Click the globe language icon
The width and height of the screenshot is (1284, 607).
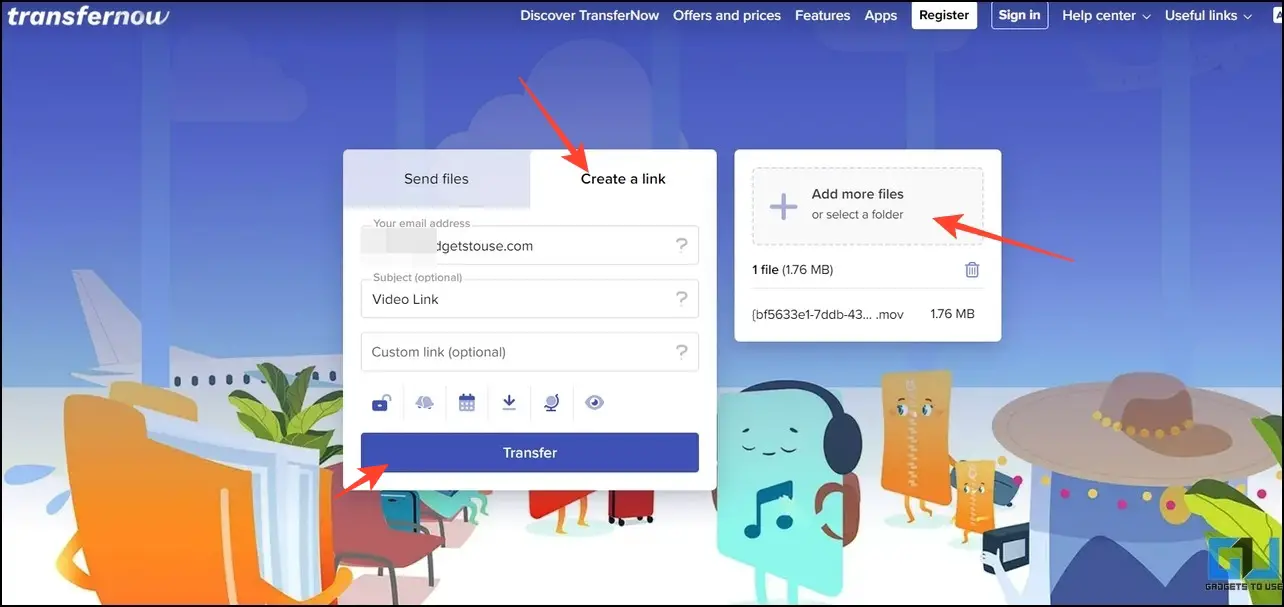pos(551,403)
